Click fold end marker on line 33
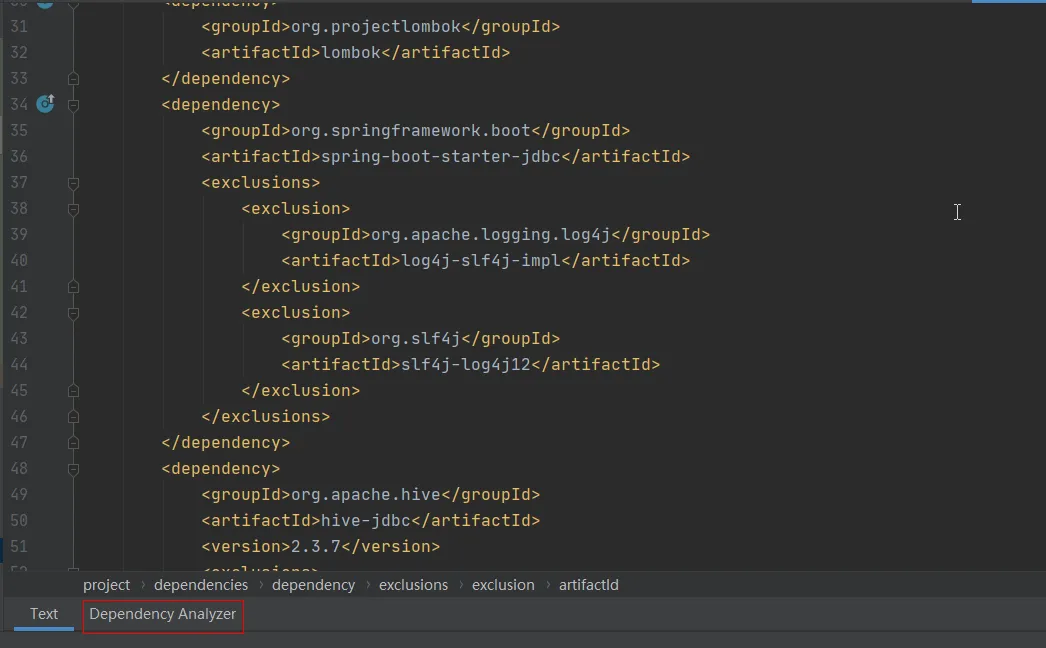Screen dimensions: 1046x648 click(73, 79)
